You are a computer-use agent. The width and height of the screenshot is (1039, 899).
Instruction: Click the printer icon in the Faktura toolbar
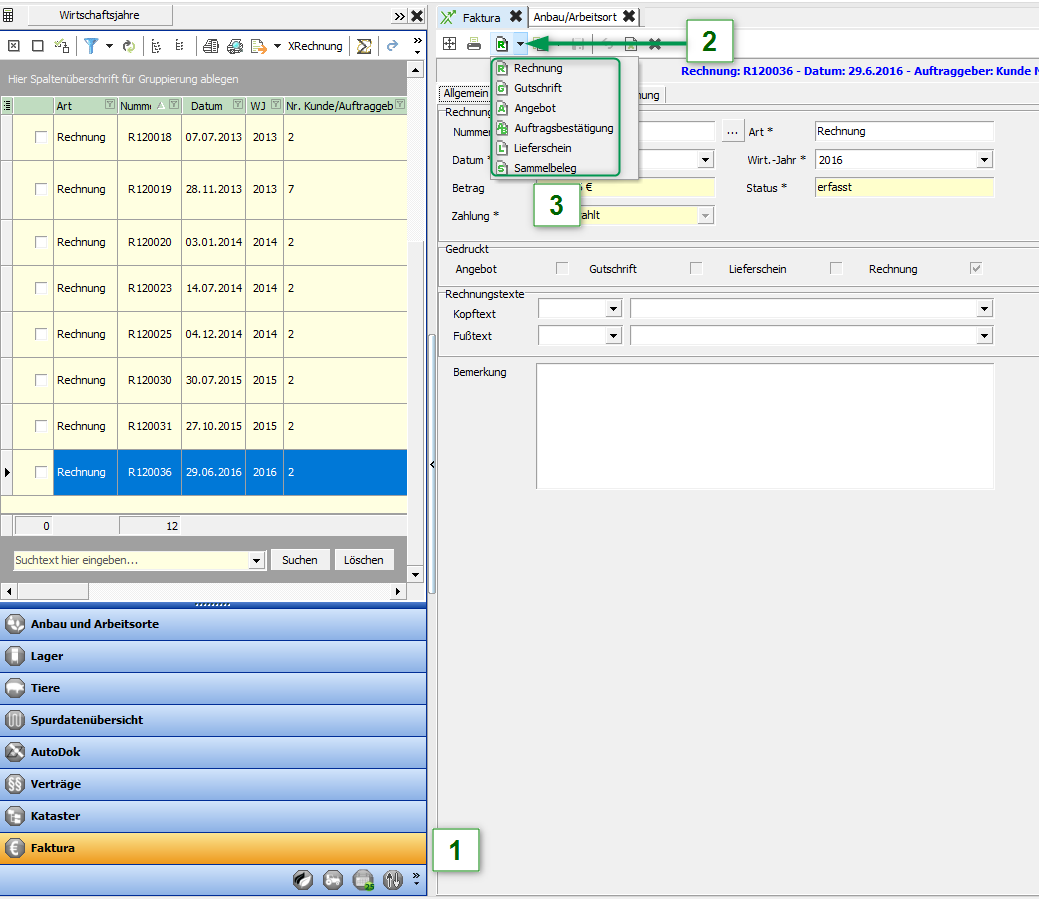click(474, 44)
